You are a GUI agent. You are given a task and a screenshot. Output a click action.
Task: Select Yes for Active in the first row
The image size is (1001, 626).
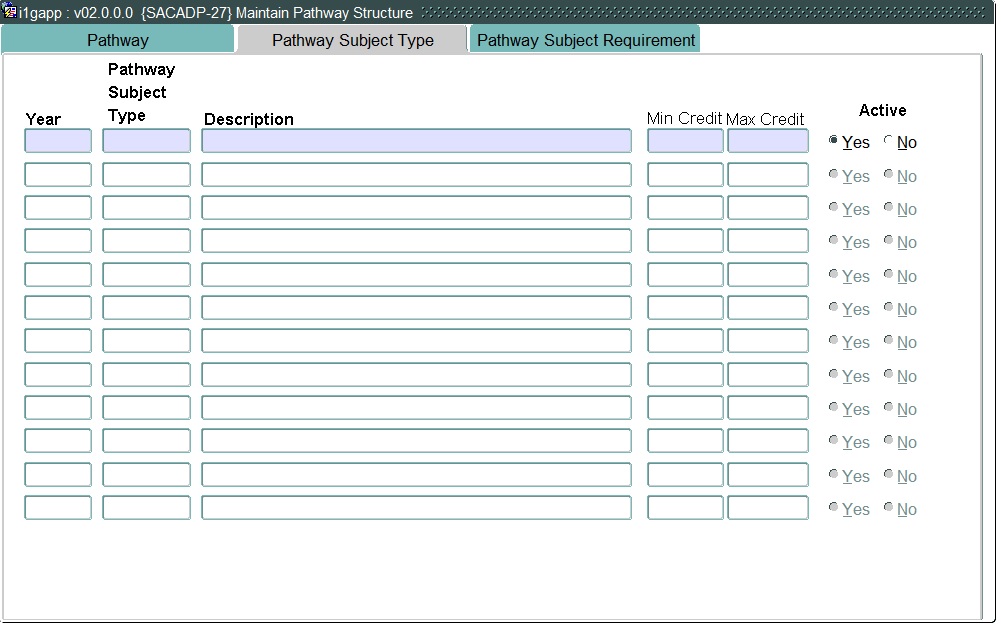[x=834, y=141]
